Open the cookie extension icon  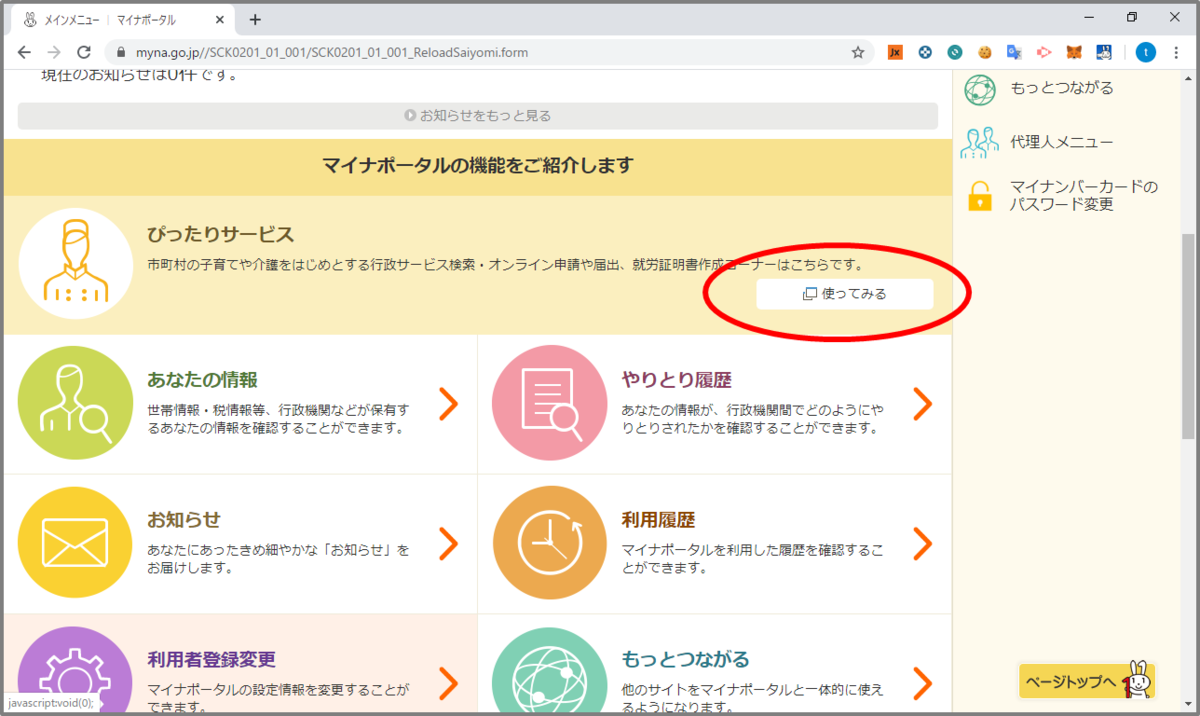pyautogui.click(x=985, y=53)
